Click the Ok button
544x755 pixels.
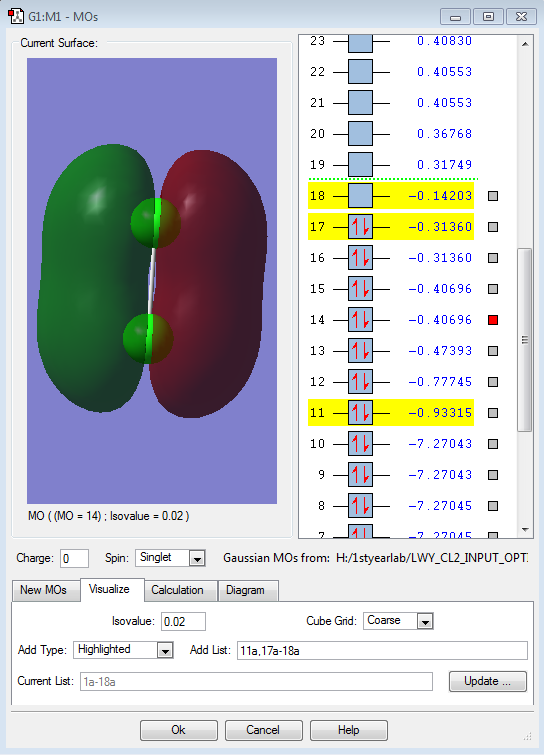click(179, 730)
